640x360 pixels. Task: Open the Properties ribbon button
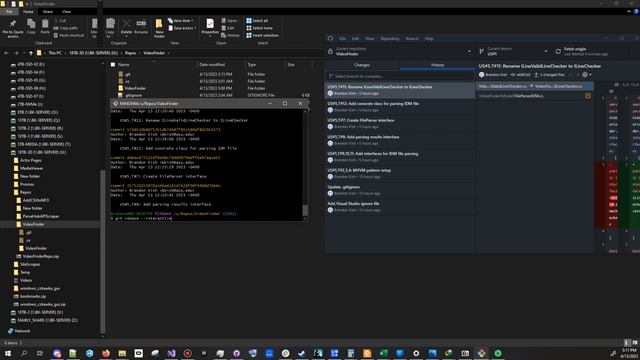pos(210,27)
